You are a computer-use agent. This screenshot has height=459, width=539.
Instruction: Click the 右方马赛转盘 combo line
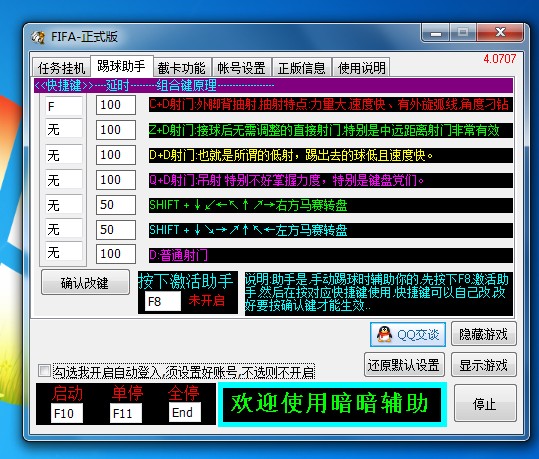click(331, 205)
